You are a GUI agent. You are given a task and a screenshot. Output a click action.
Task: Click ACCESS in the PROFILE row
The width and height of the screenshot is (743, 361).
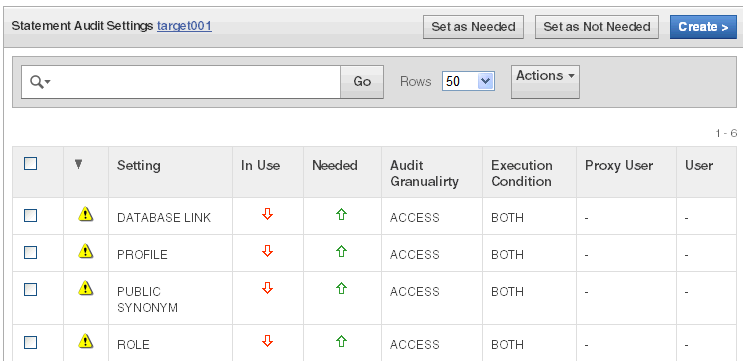(415, 254)
